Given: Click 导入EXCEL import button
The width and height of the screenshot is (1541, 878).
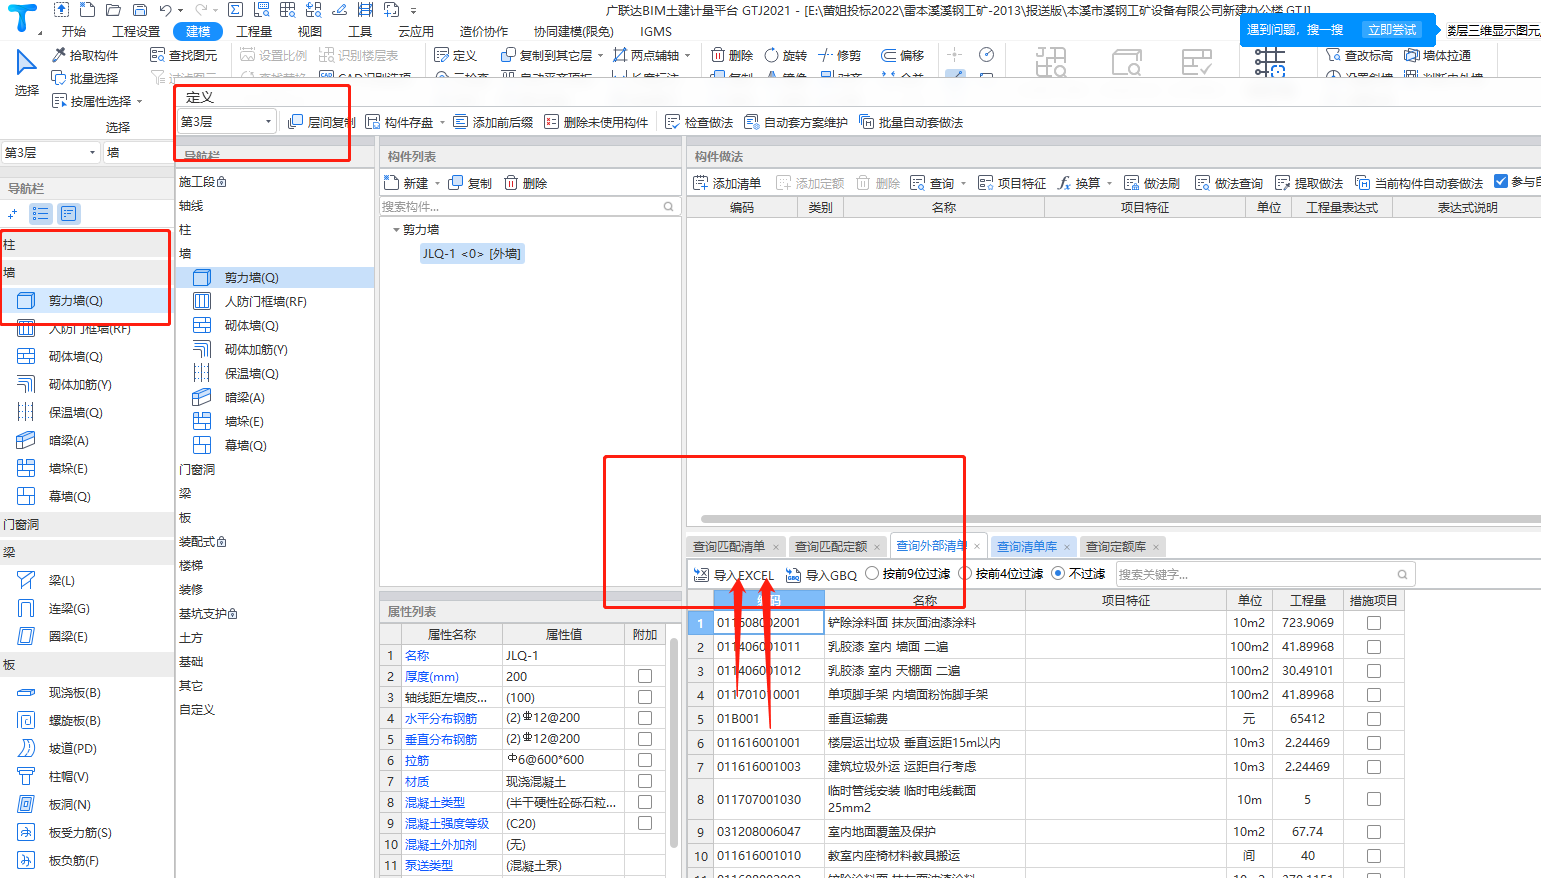Looking at the screenshot, I should [734, 575].
